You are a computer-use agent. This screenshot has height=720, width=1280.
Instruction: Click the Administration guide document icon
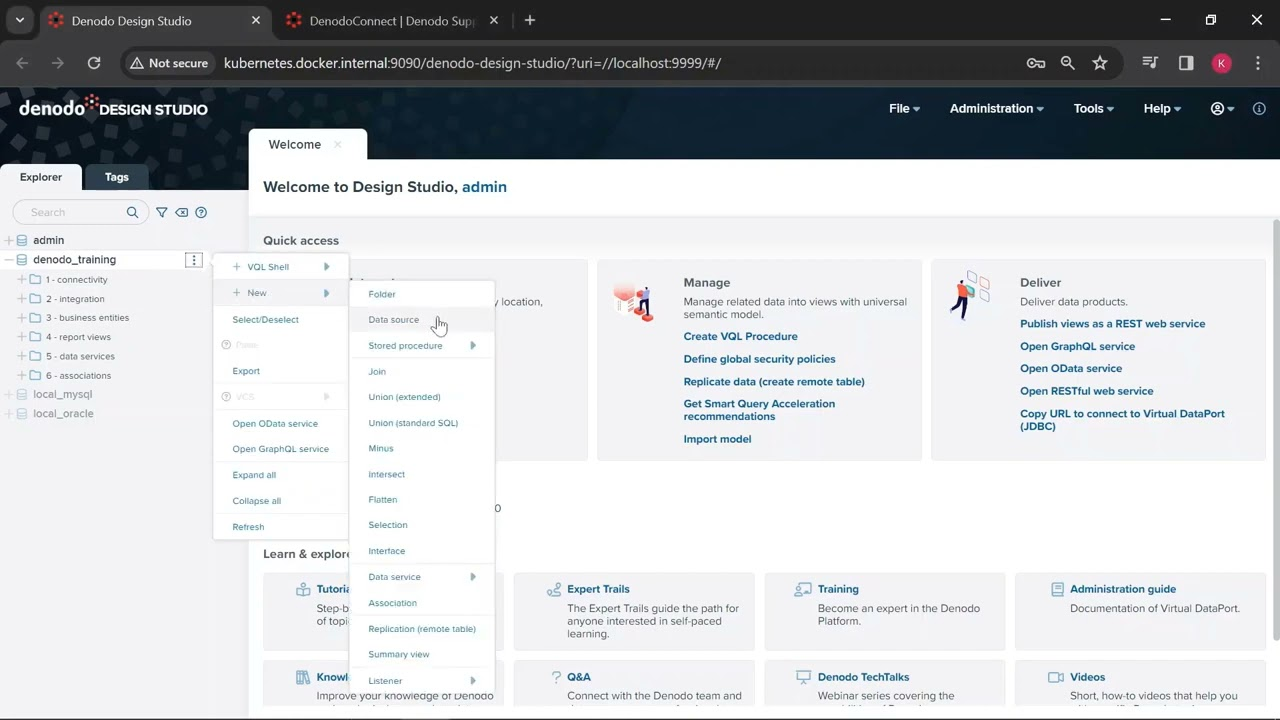pos(1057,590)
